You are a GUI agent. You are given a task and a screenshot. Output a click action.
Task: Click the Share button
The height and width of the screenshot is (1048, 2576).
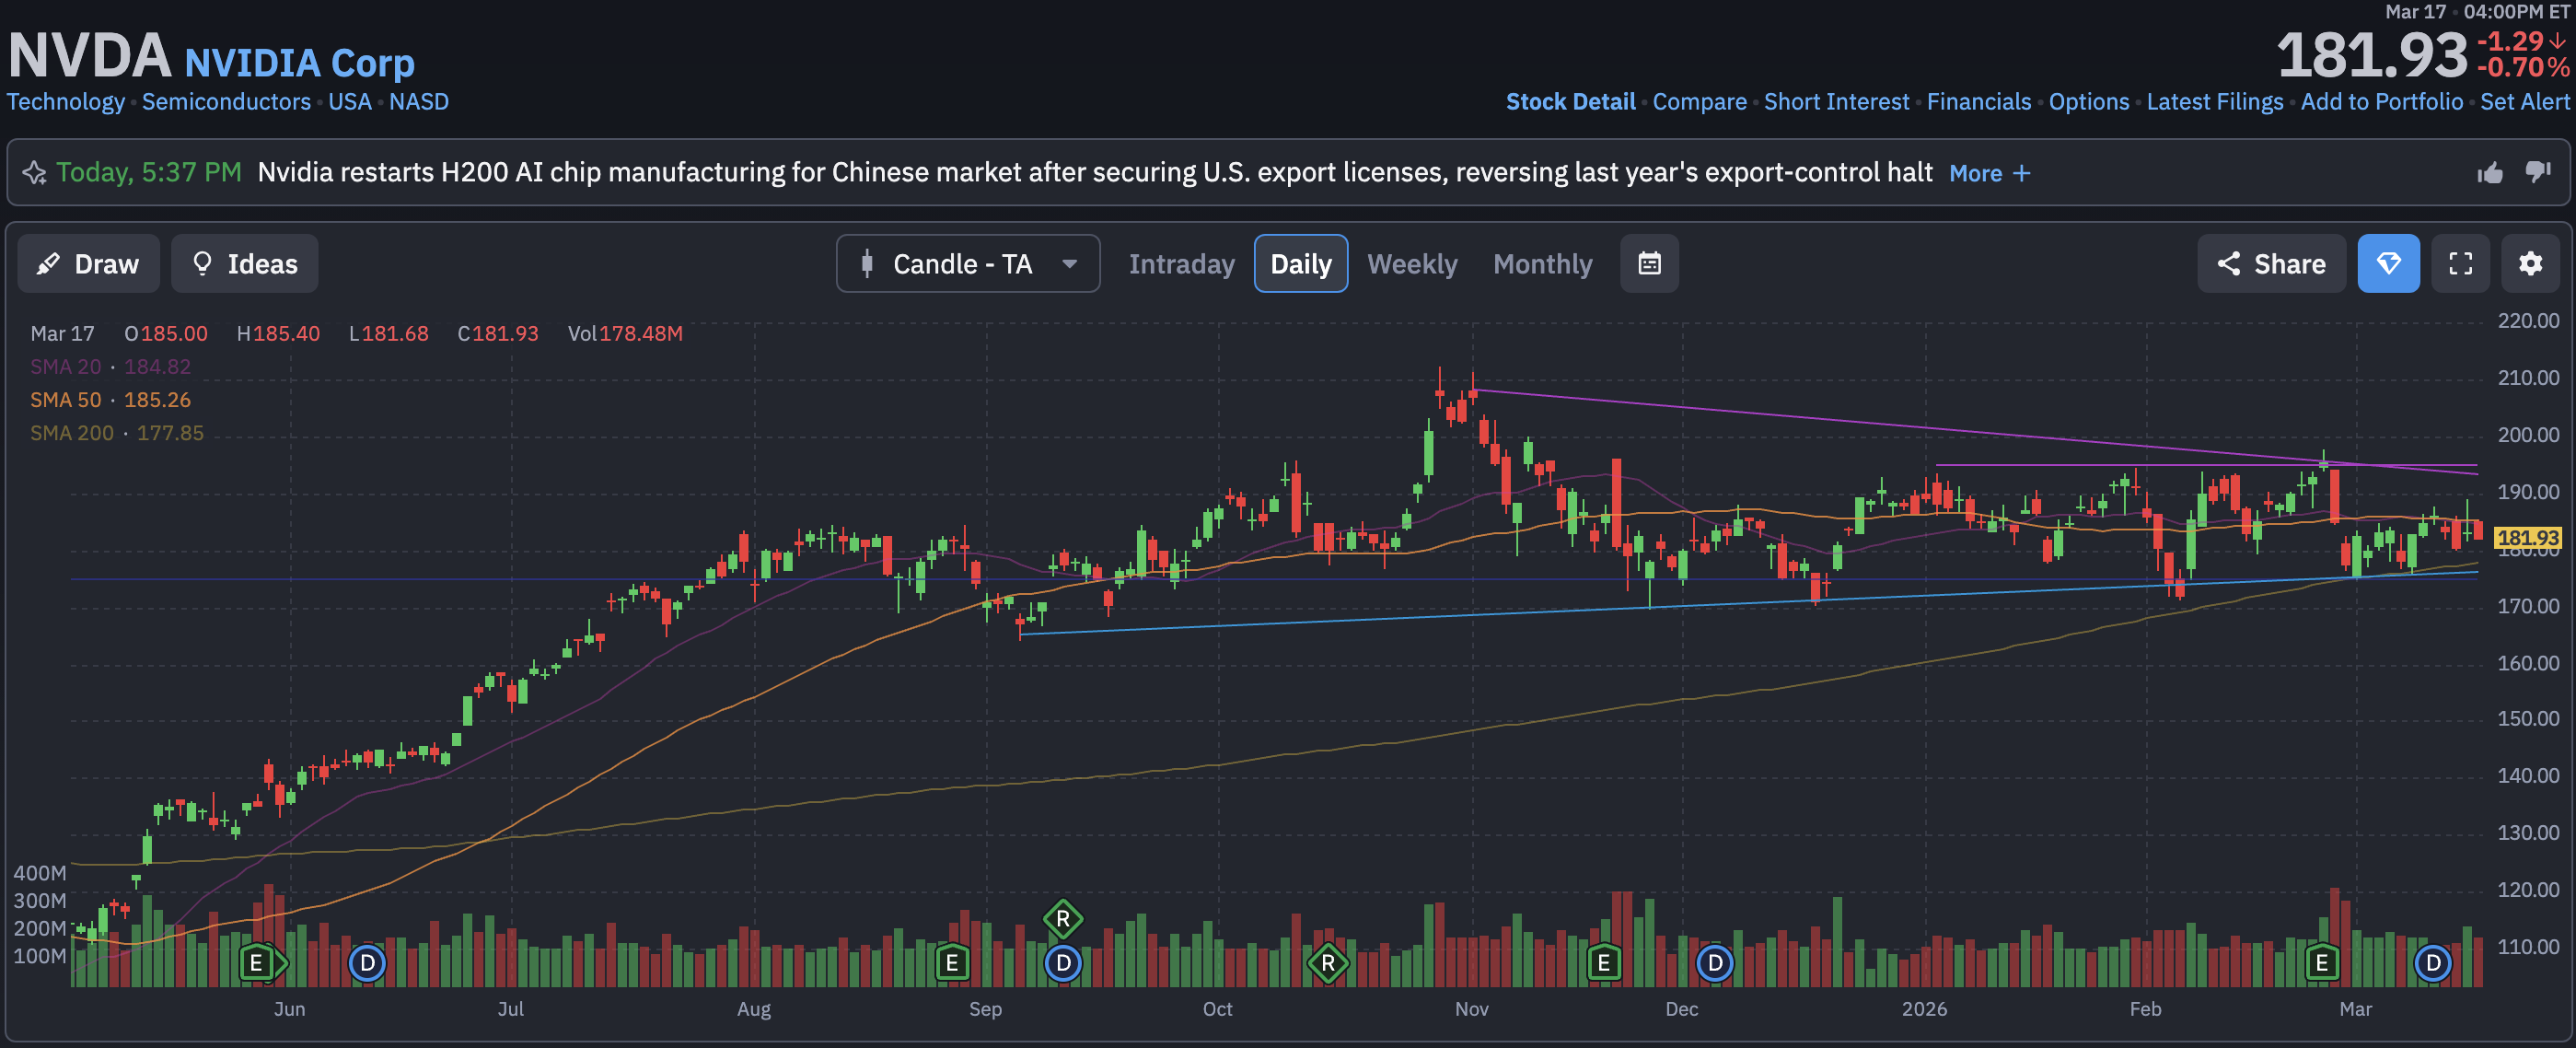[2271, 264]
